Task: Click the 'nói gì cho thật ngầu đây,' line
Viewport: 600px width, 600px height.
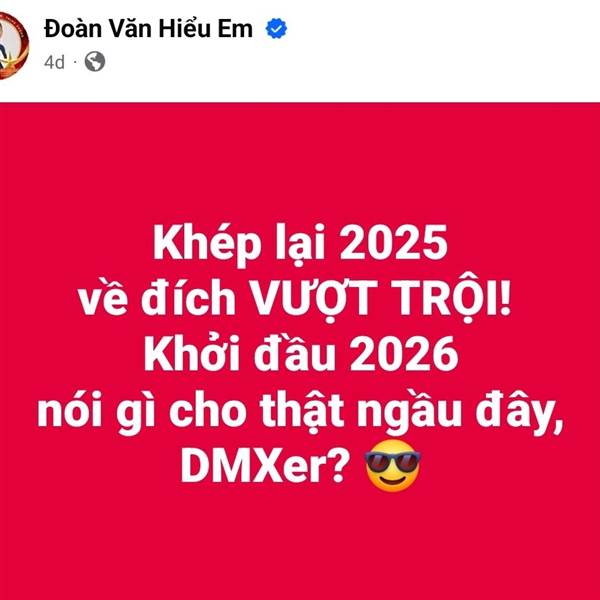Action: coord(300,412)
